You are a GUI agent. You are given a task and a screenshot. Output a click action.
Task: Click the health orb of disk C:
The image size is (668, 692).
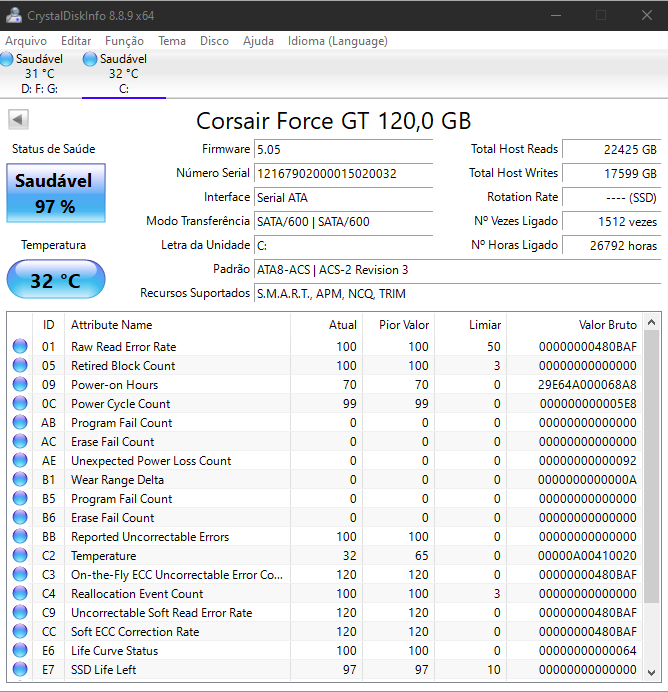pyautogui.click(x=90, y=59)
